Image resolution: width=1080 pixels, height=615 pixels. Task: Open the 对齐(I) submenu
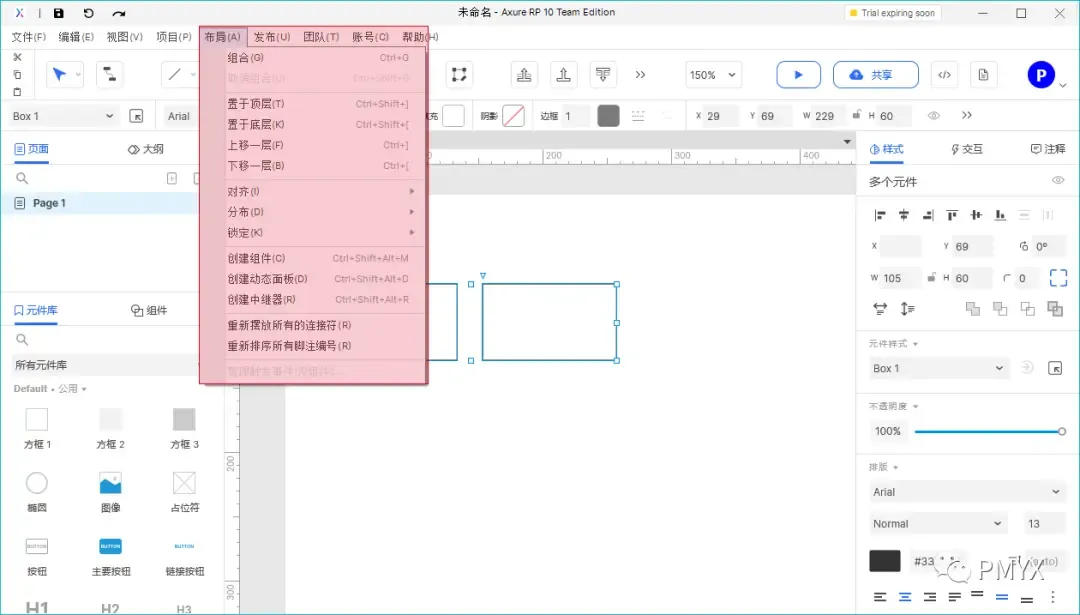318,191
